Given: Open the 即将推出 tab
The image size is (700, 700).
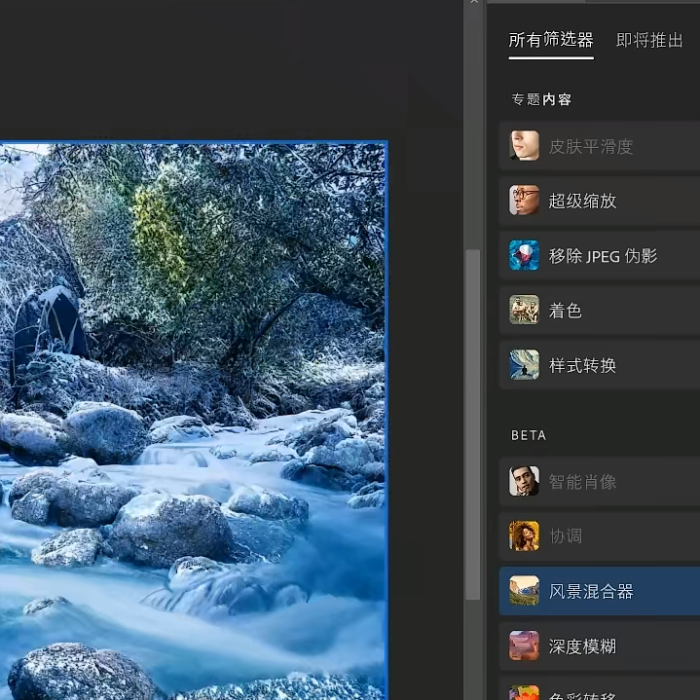Looking at the screenshot, I should pos(649,40).
